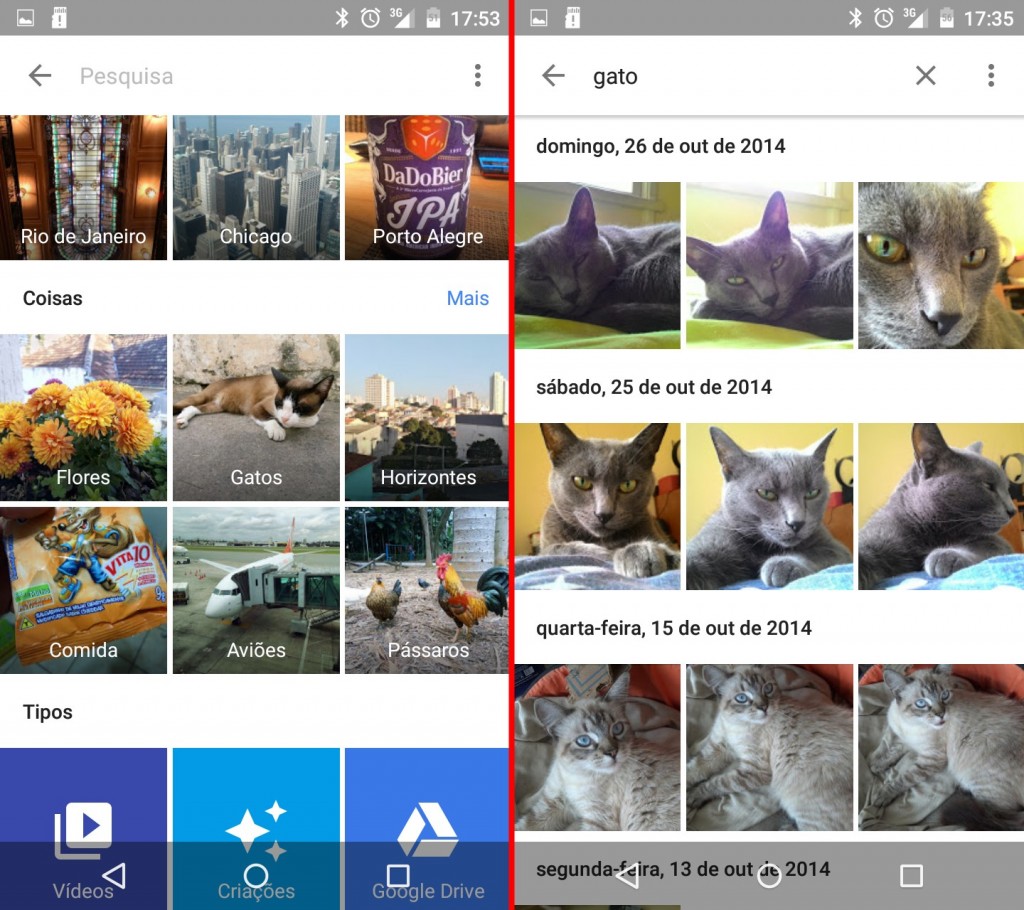Open the Rio de Janeiro place album

84,187
